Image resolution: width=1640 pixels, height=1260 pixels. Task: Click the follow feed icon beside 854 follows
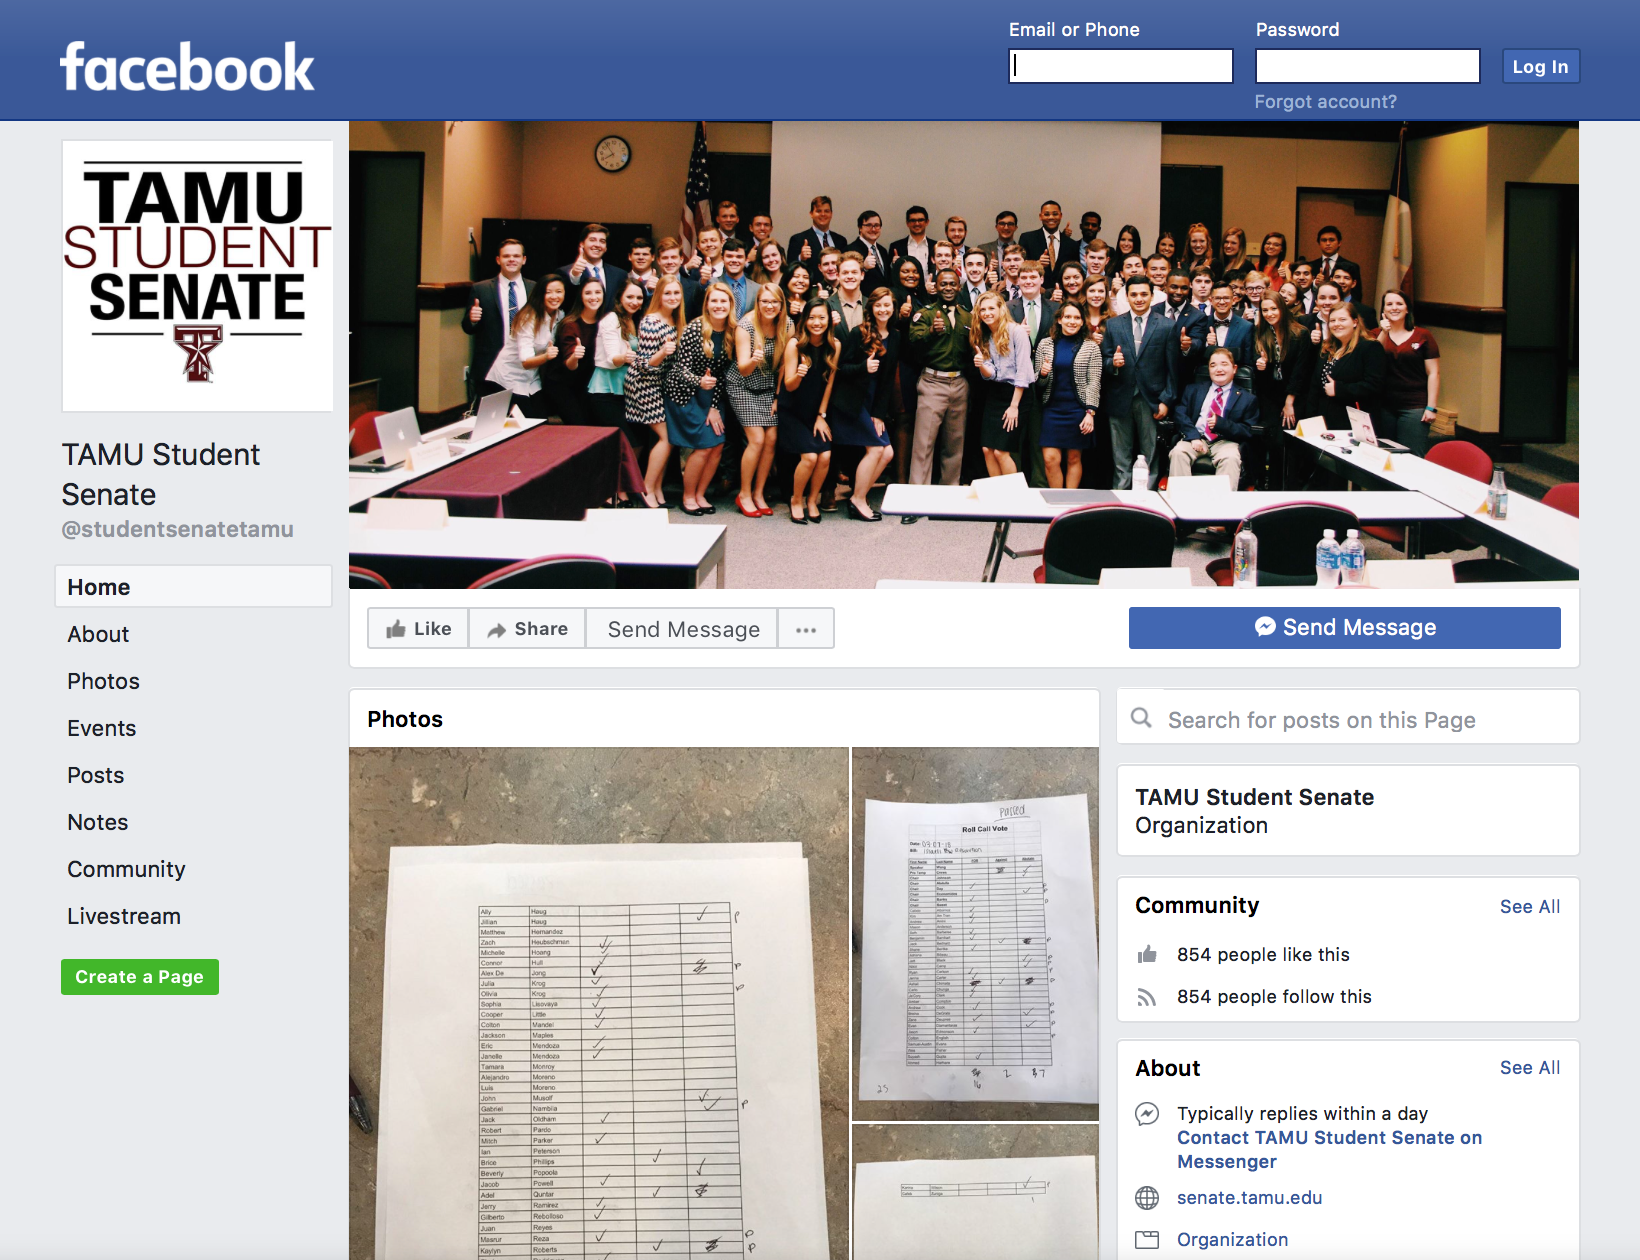click(1147, 997)
